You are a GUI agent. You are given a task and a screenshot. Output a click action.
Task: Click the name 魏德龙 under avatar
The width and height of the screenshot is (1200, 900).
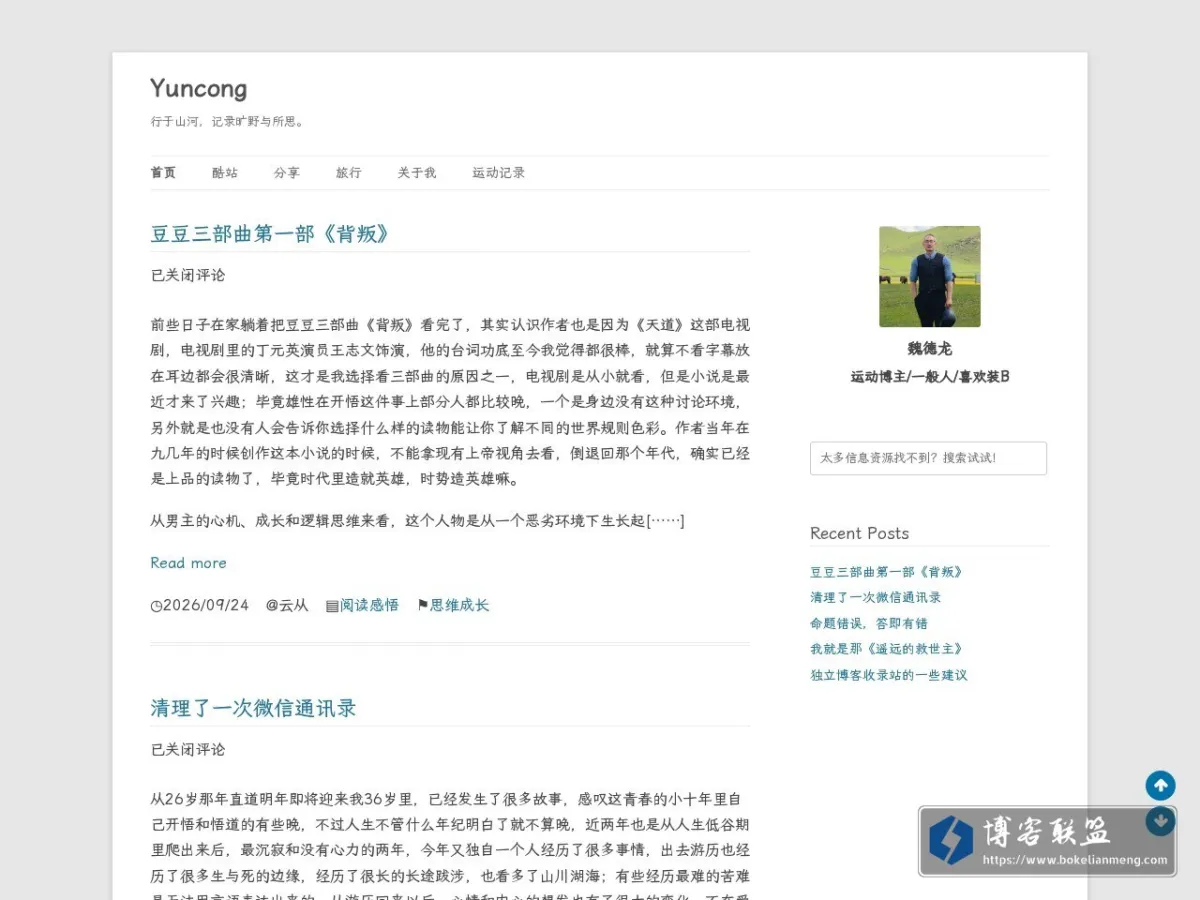[930, 349]
